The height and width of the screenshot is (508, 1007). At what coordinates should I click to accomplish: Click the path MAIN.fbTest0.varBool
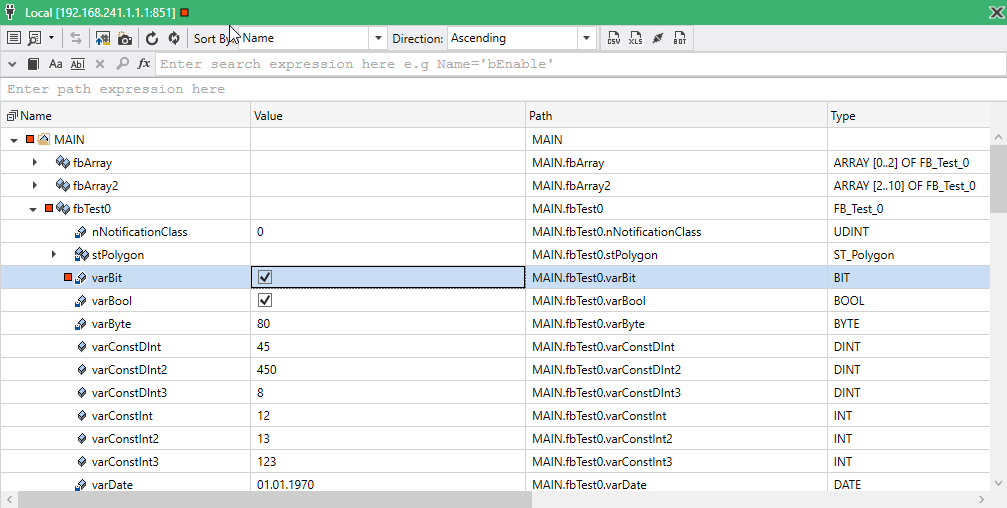point(589,301)
